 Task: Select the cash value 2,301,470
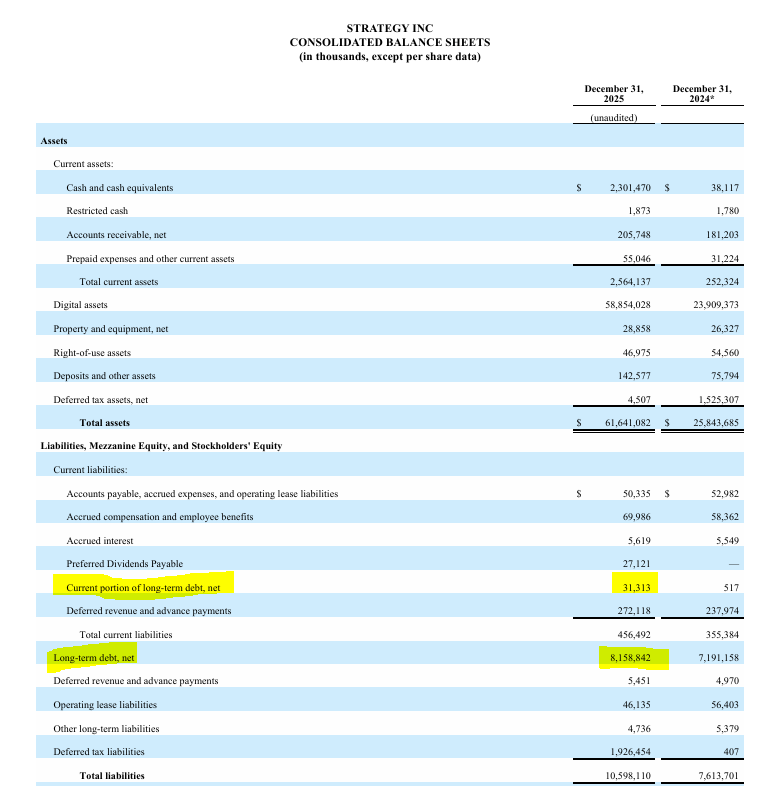click(630, 187)
